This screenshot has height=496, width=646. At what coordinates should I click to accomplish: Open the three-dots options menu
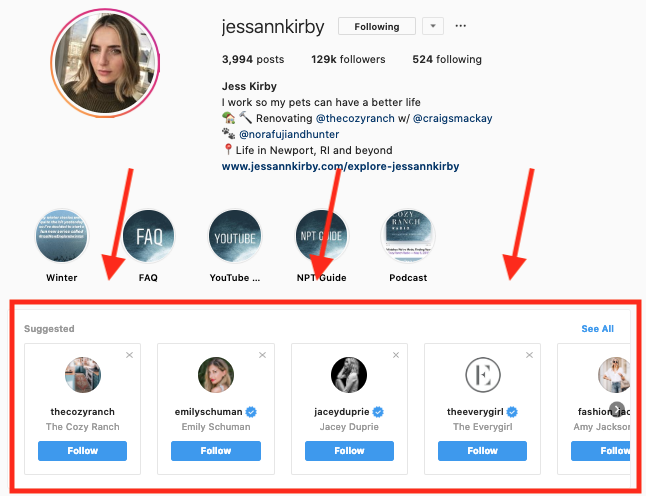coord(460,26)
